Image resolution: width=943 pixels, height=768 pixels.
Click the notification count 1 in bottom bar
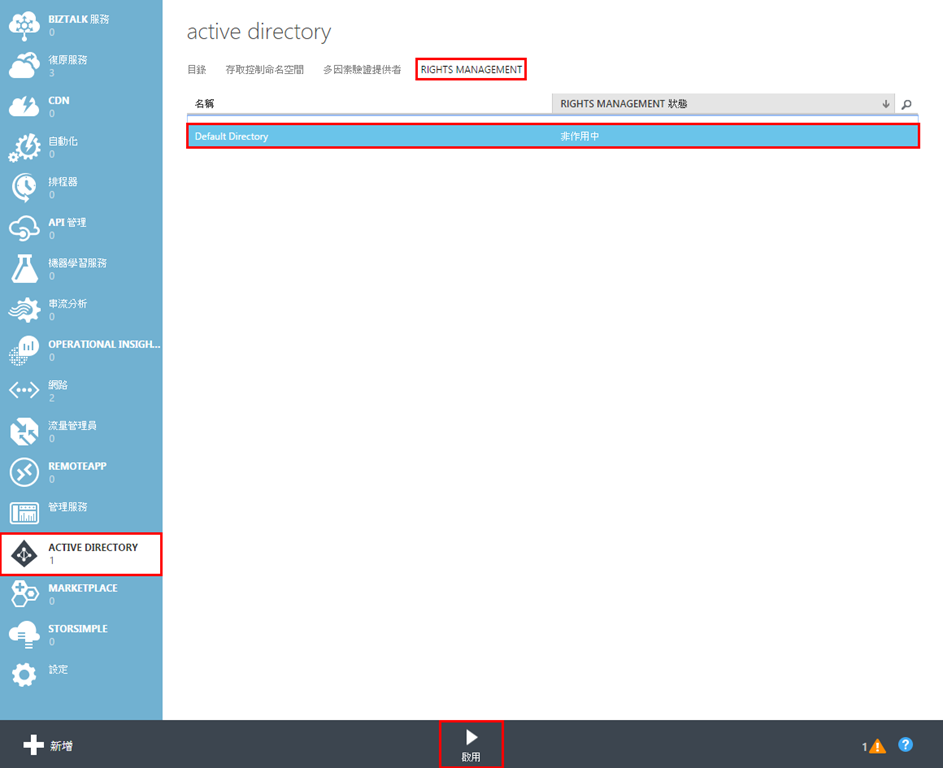click(x=865, y=747)
